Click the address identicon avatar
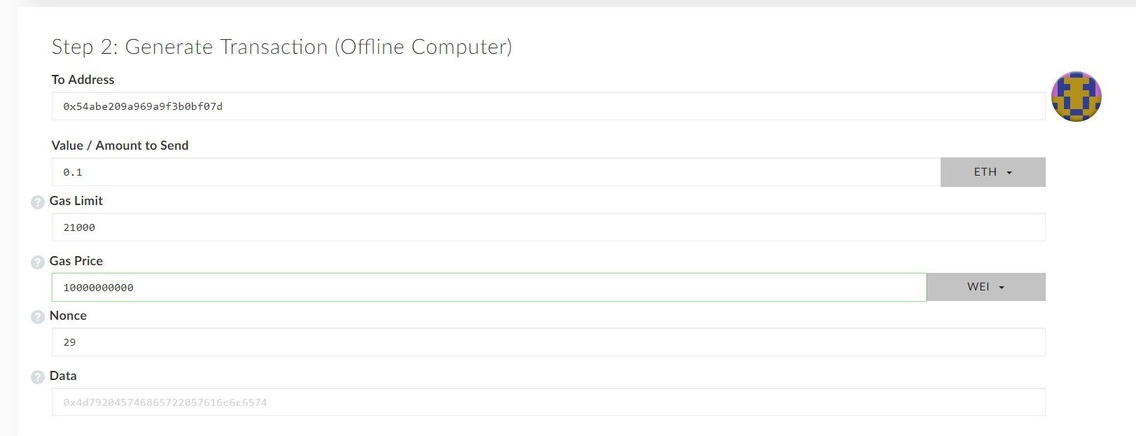 1076,96
